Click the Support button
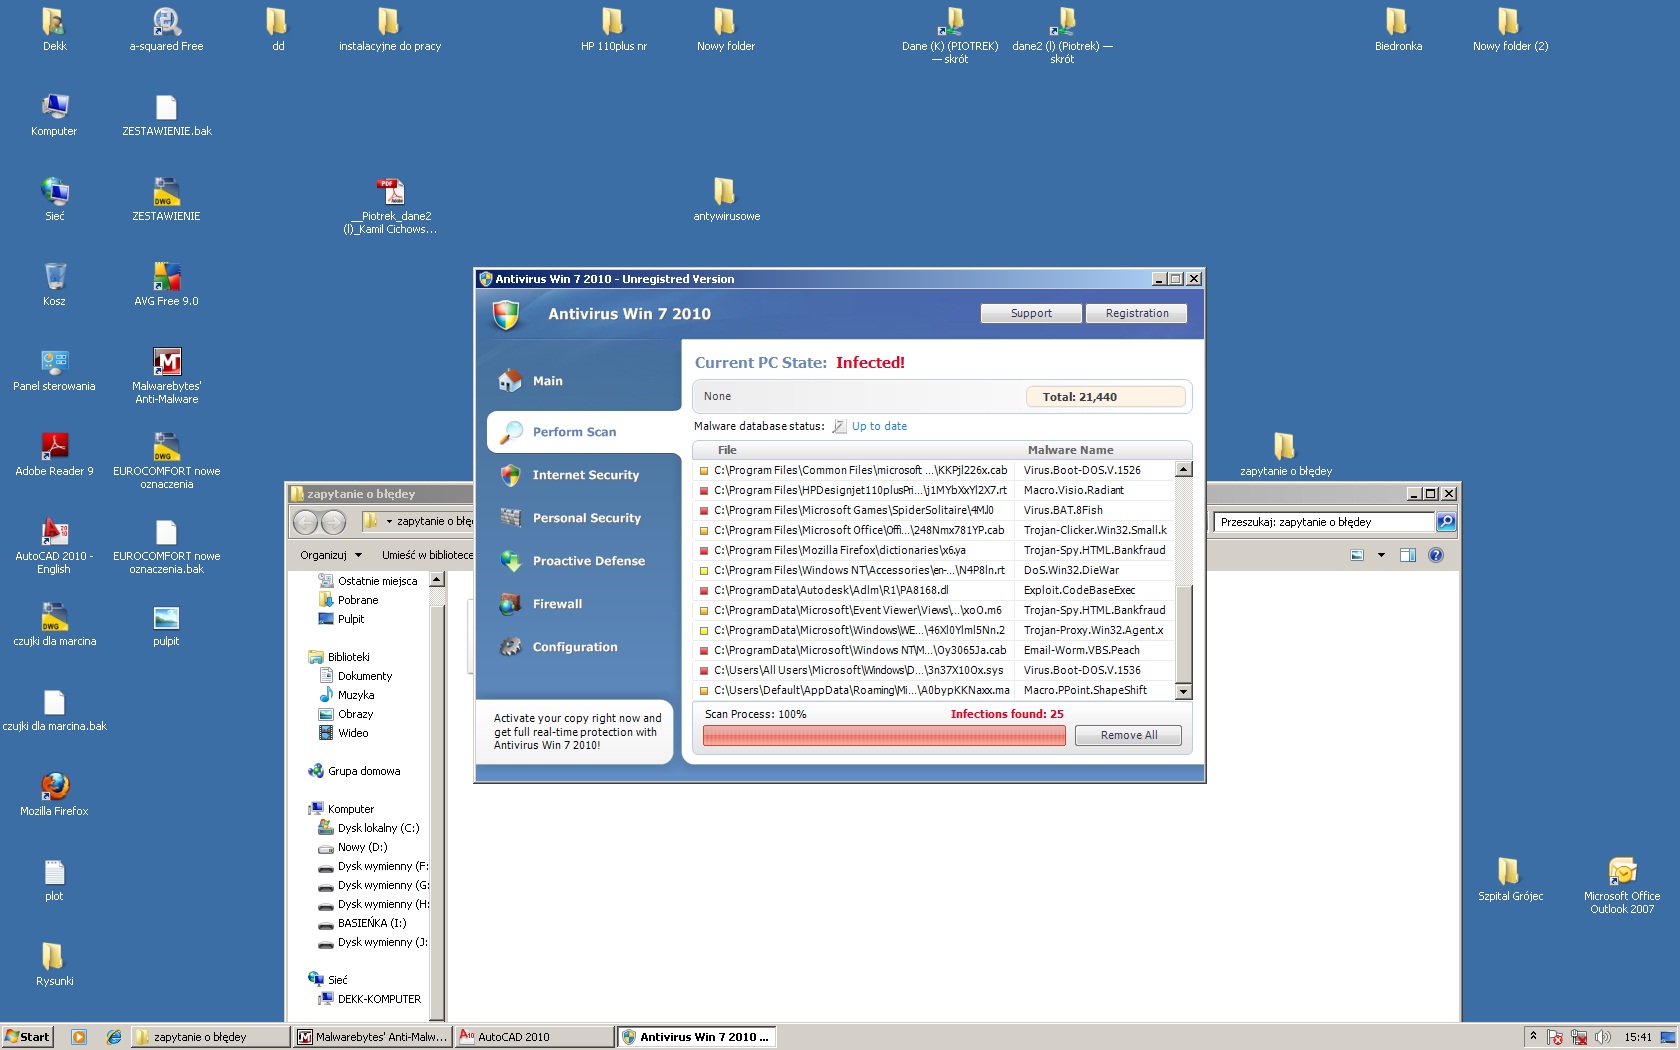 (x=1030, y=313)
